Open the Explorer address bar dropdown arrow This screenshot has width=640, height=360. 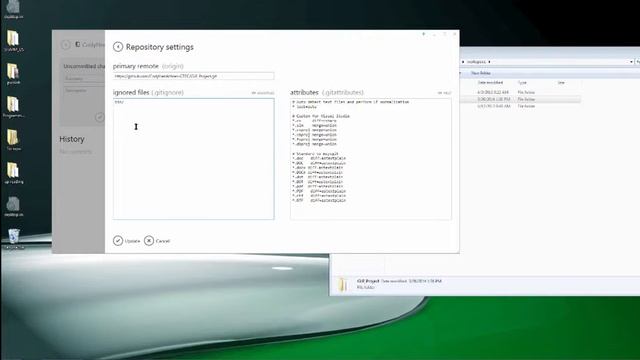click(631, 62)
